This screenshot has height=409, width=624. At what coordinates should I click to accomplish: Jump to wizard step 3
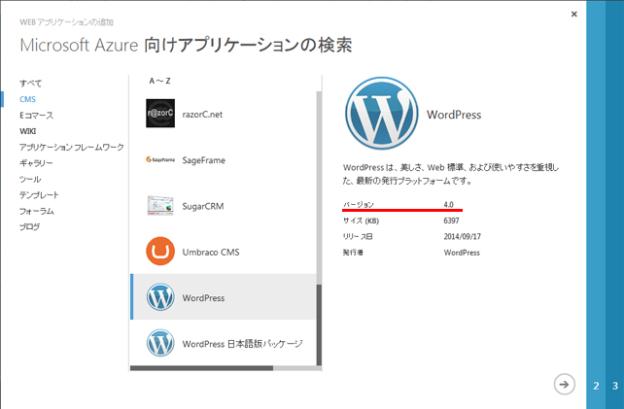click(x=615, y=386)
